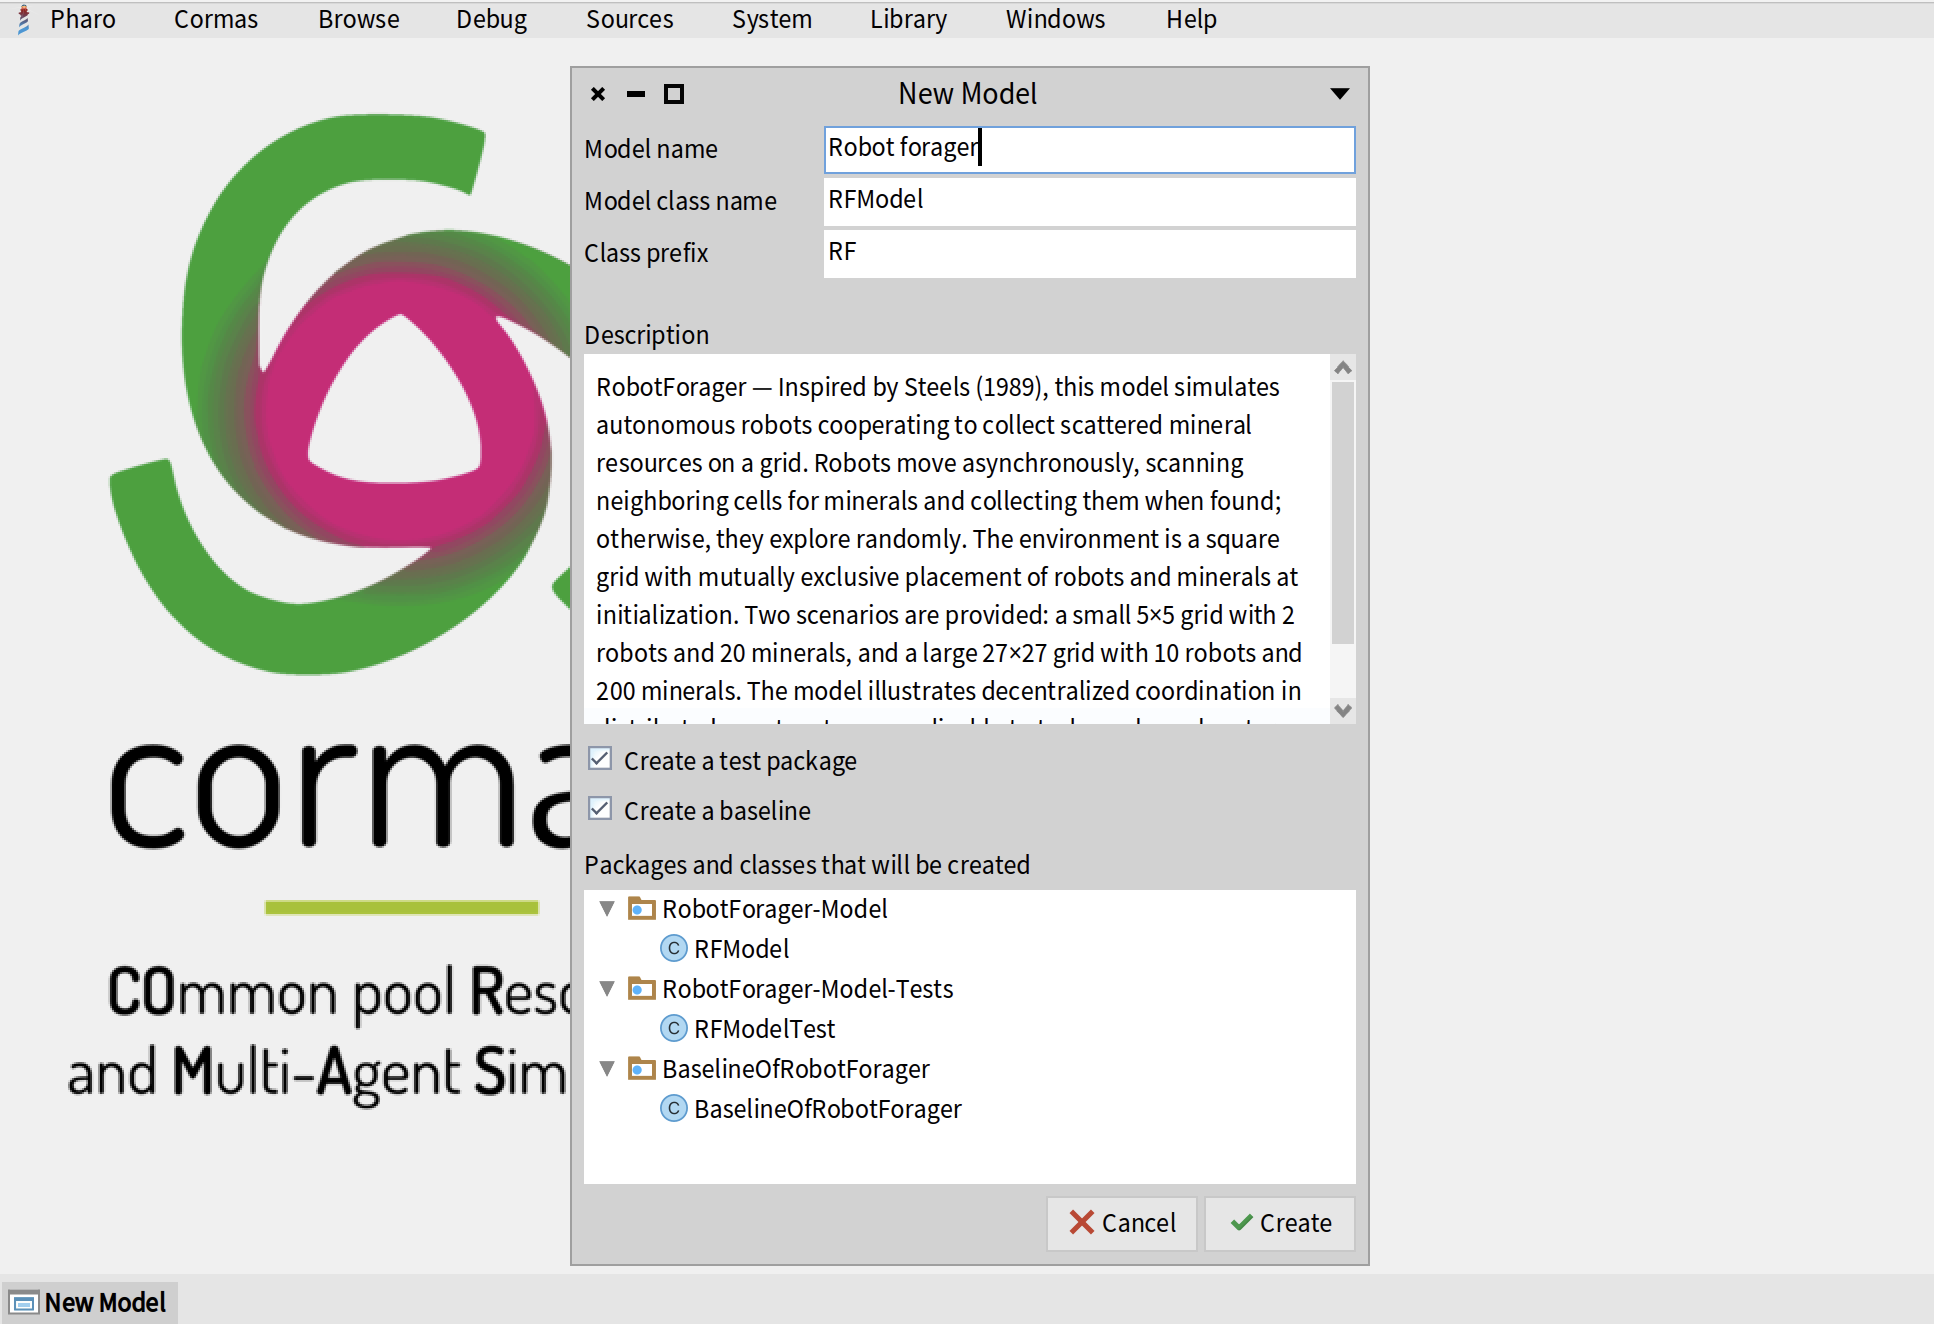Click the RFModelTest class icon
The image size is (1934, 1324).
click(x=674, y=1028)
